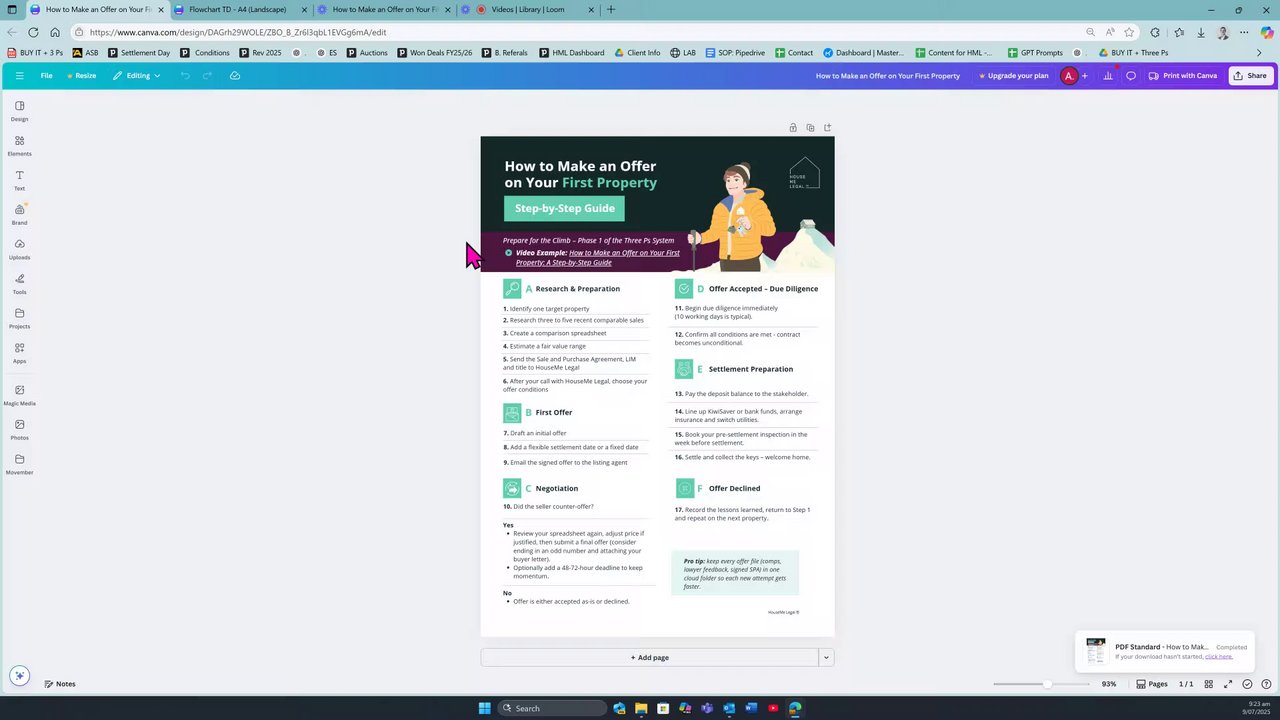The width and height of the screenshot is (1280, 720).
Task: Open the analytics insights chart icon
Action: pyautogui.click(x=1108, y=76)
